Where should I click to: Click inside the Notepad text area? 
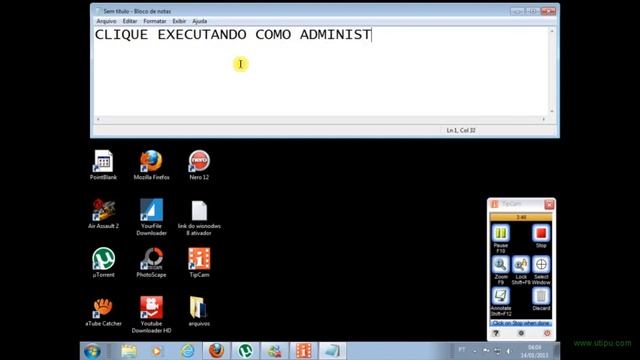click(321, 71)
